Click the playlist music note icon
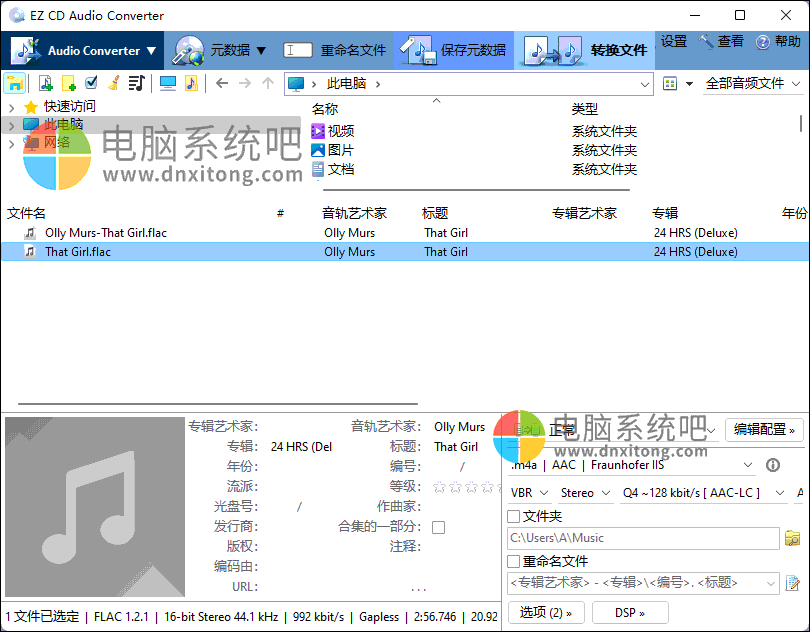This screenshot has height=632, width=810. [x=136, y=83]
